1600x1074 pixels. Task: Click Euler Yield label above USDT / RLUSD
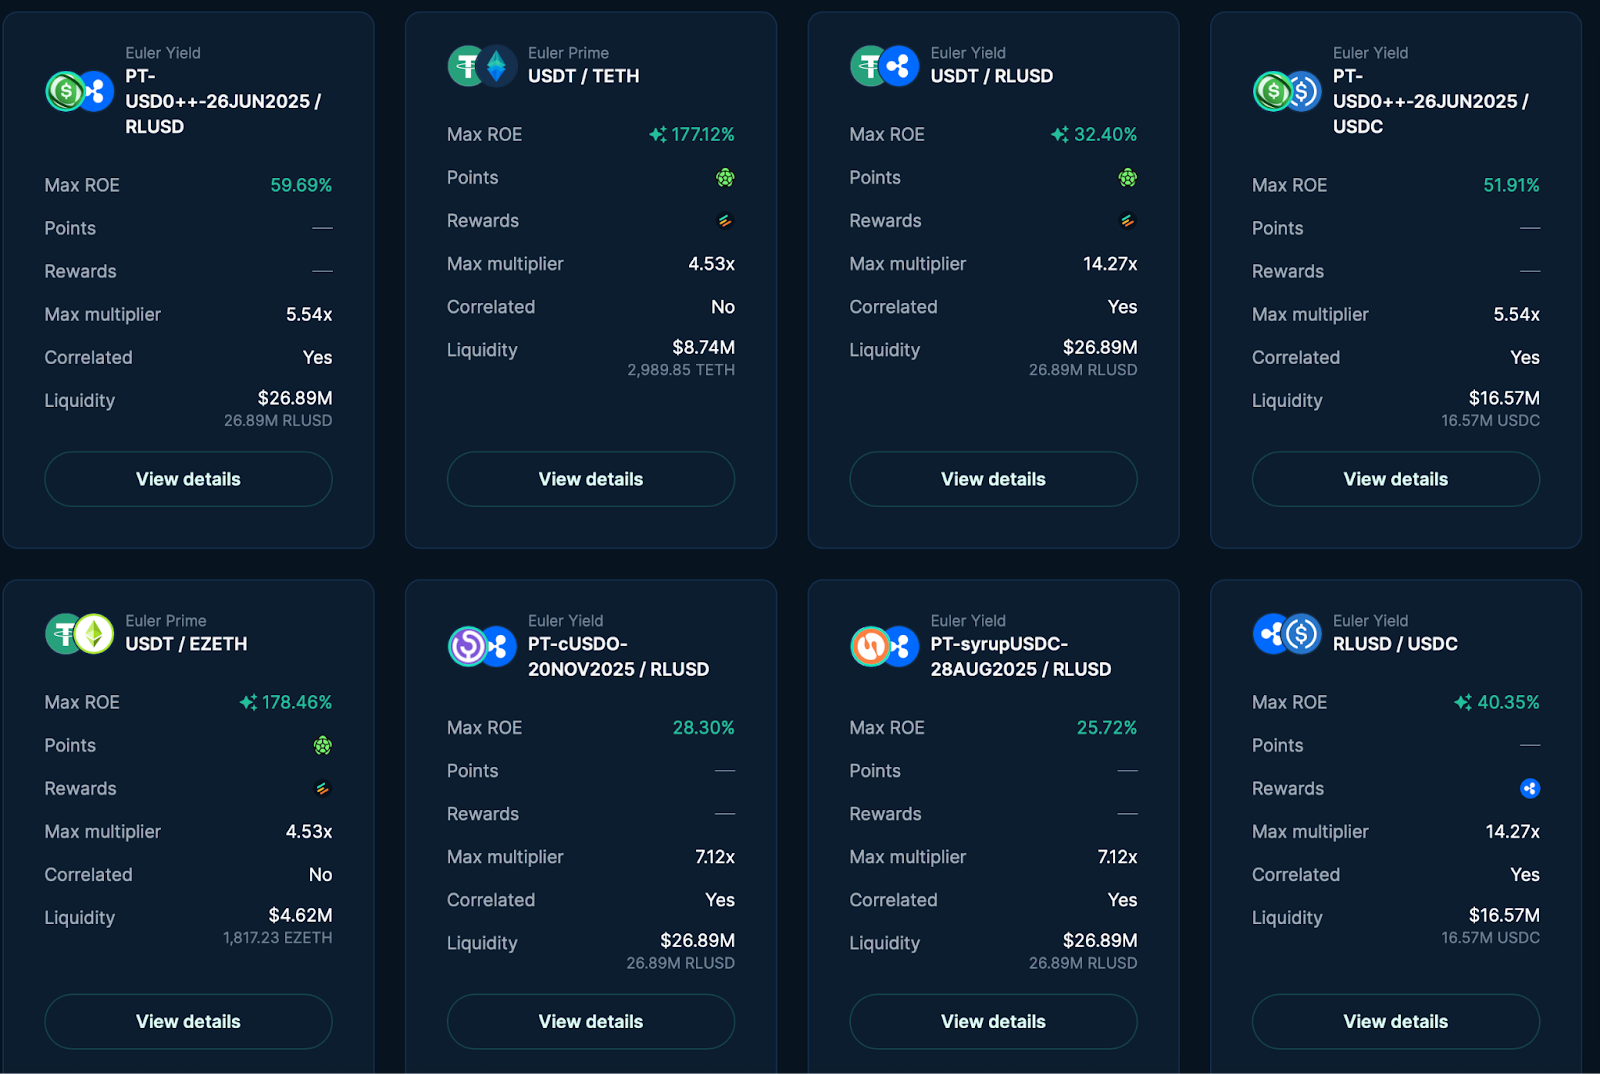968,53
